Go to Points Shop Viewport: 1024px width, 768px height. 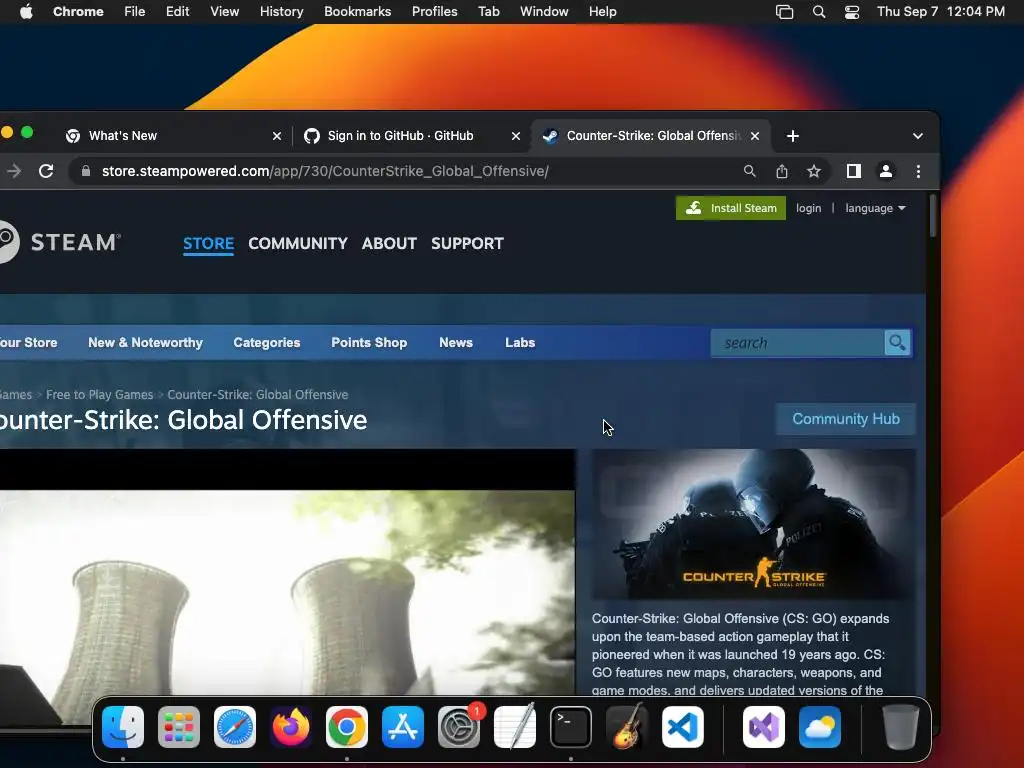(x=369, y=342)
